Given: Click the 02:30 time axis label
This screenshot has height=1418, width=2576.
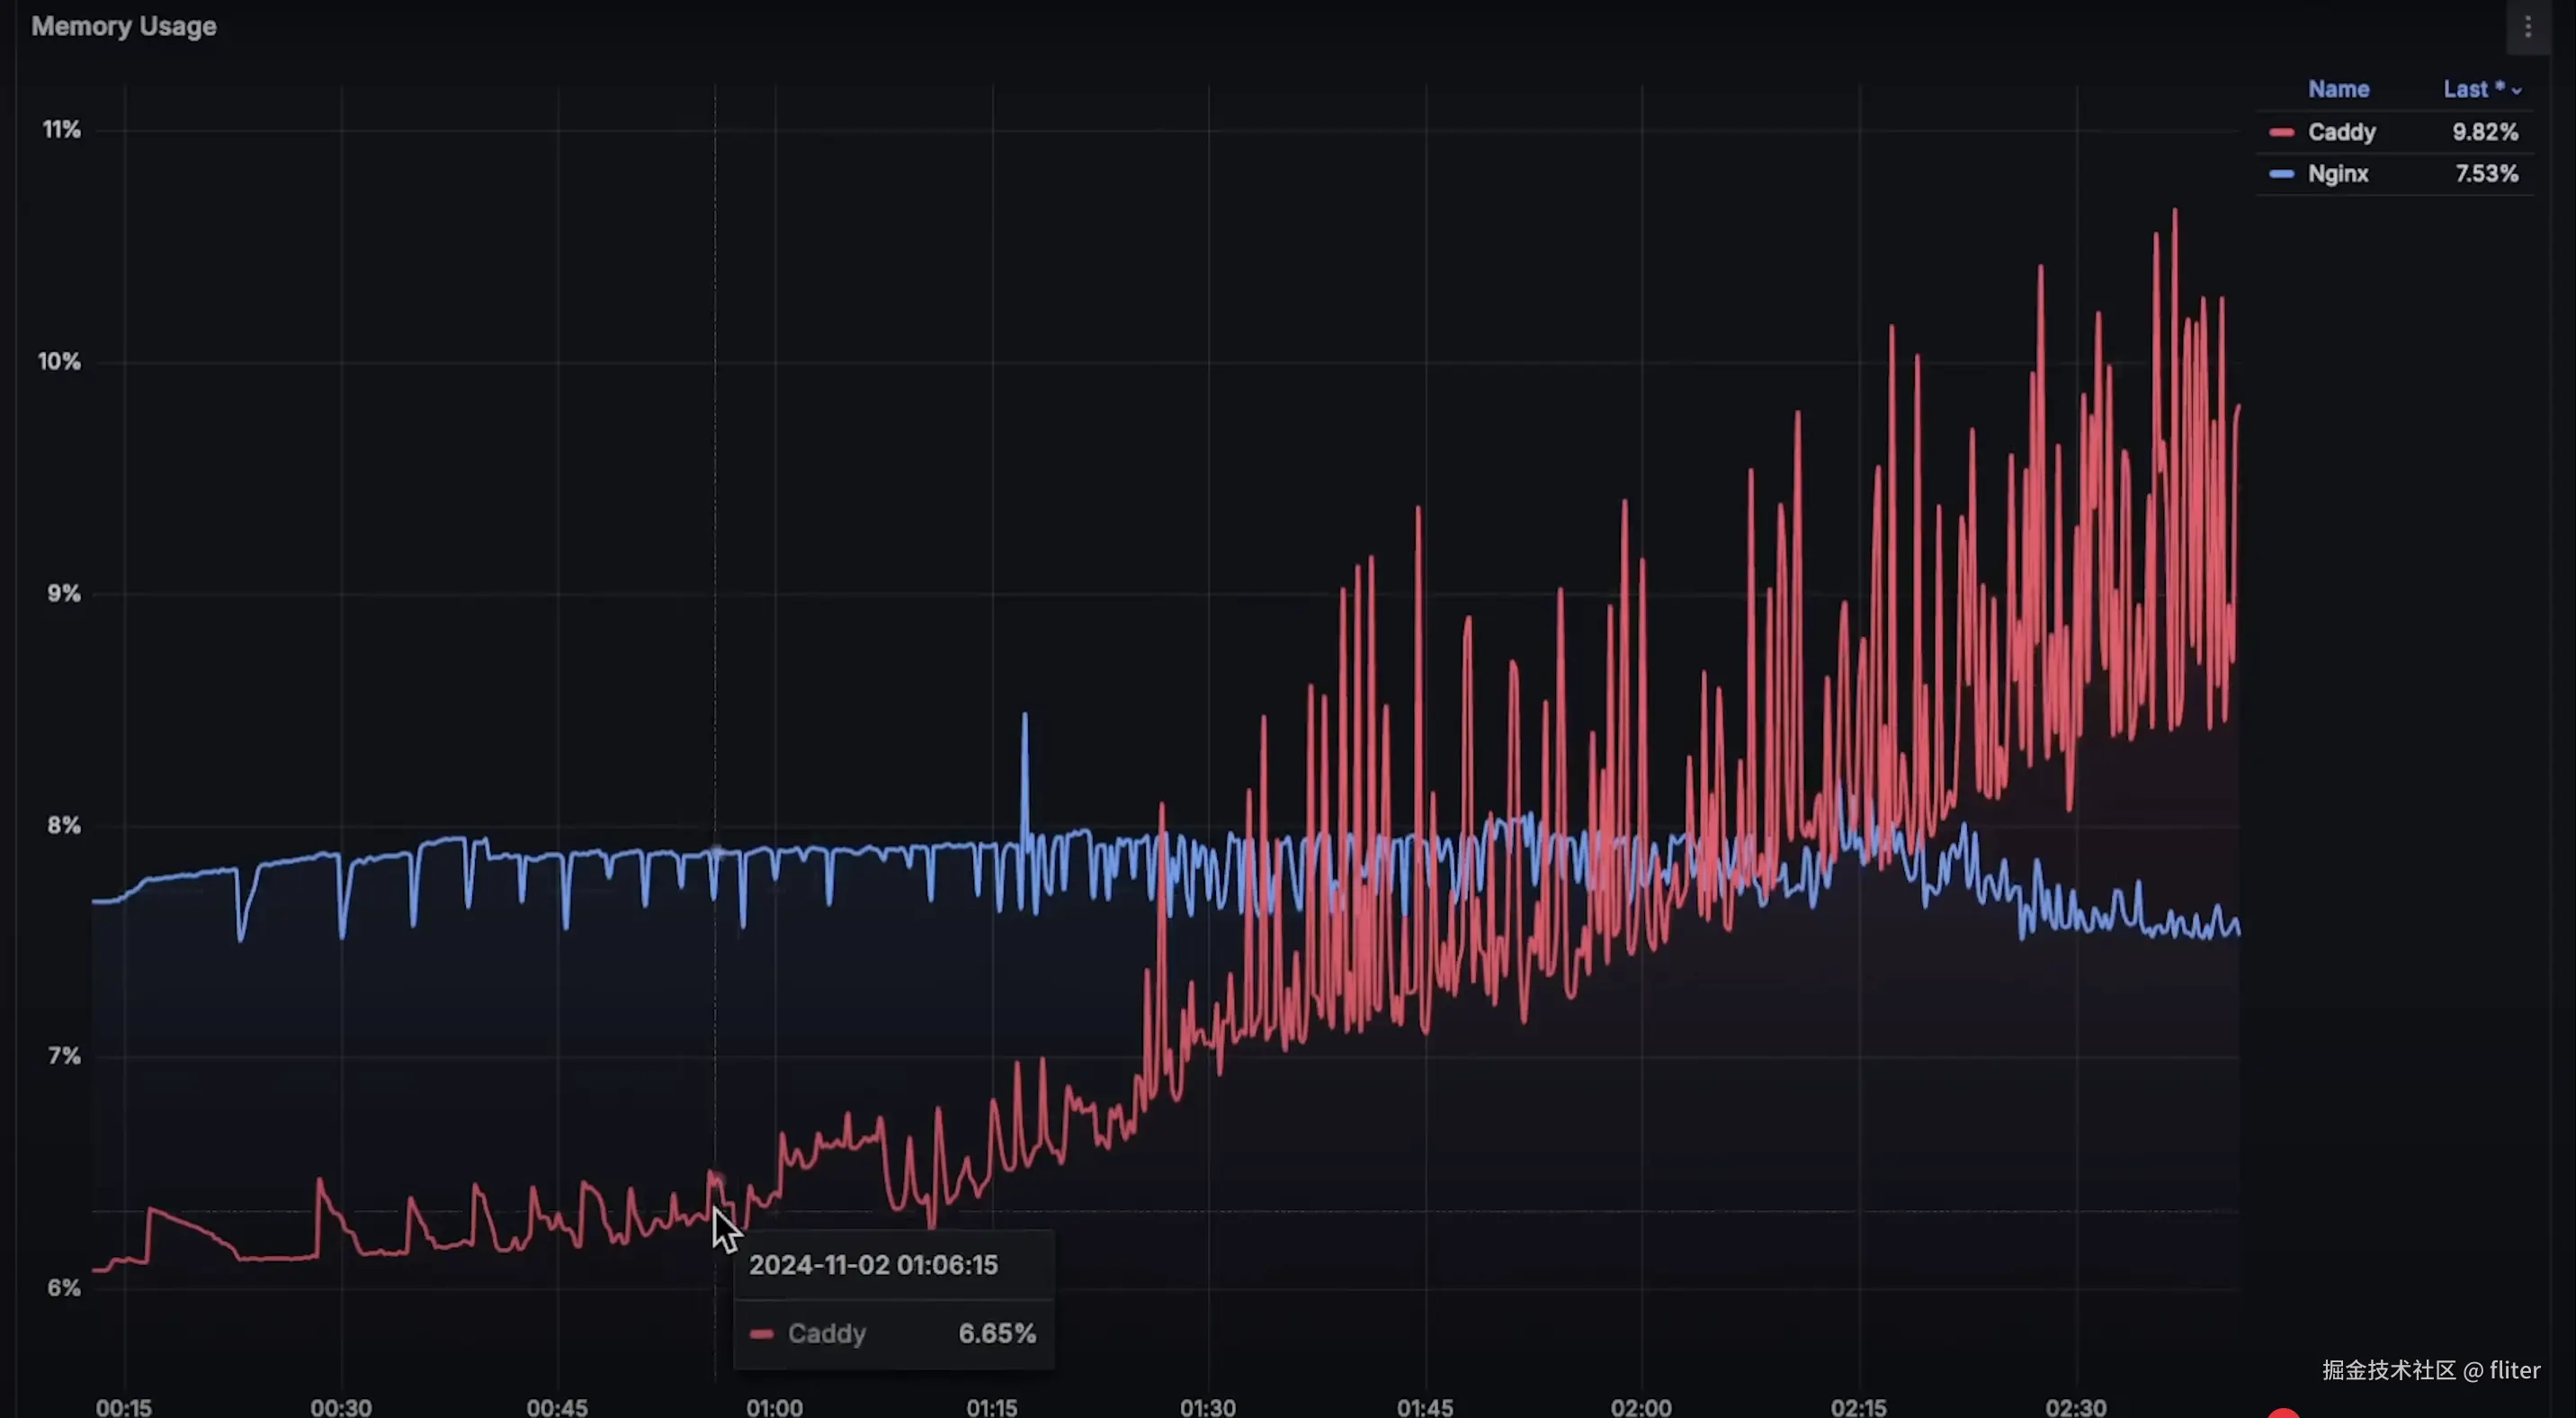Looking at the screenshot, I should (2076, 1406).
